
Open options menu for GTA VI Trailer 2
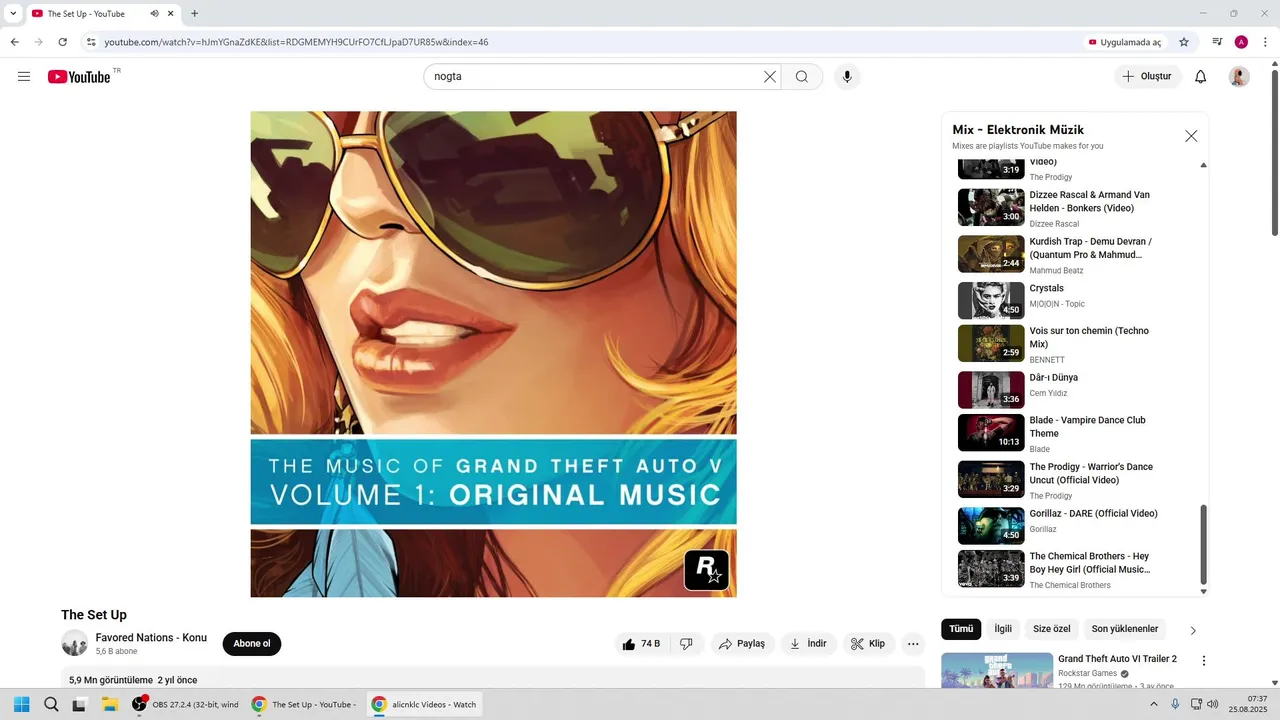click(1204, 661)
